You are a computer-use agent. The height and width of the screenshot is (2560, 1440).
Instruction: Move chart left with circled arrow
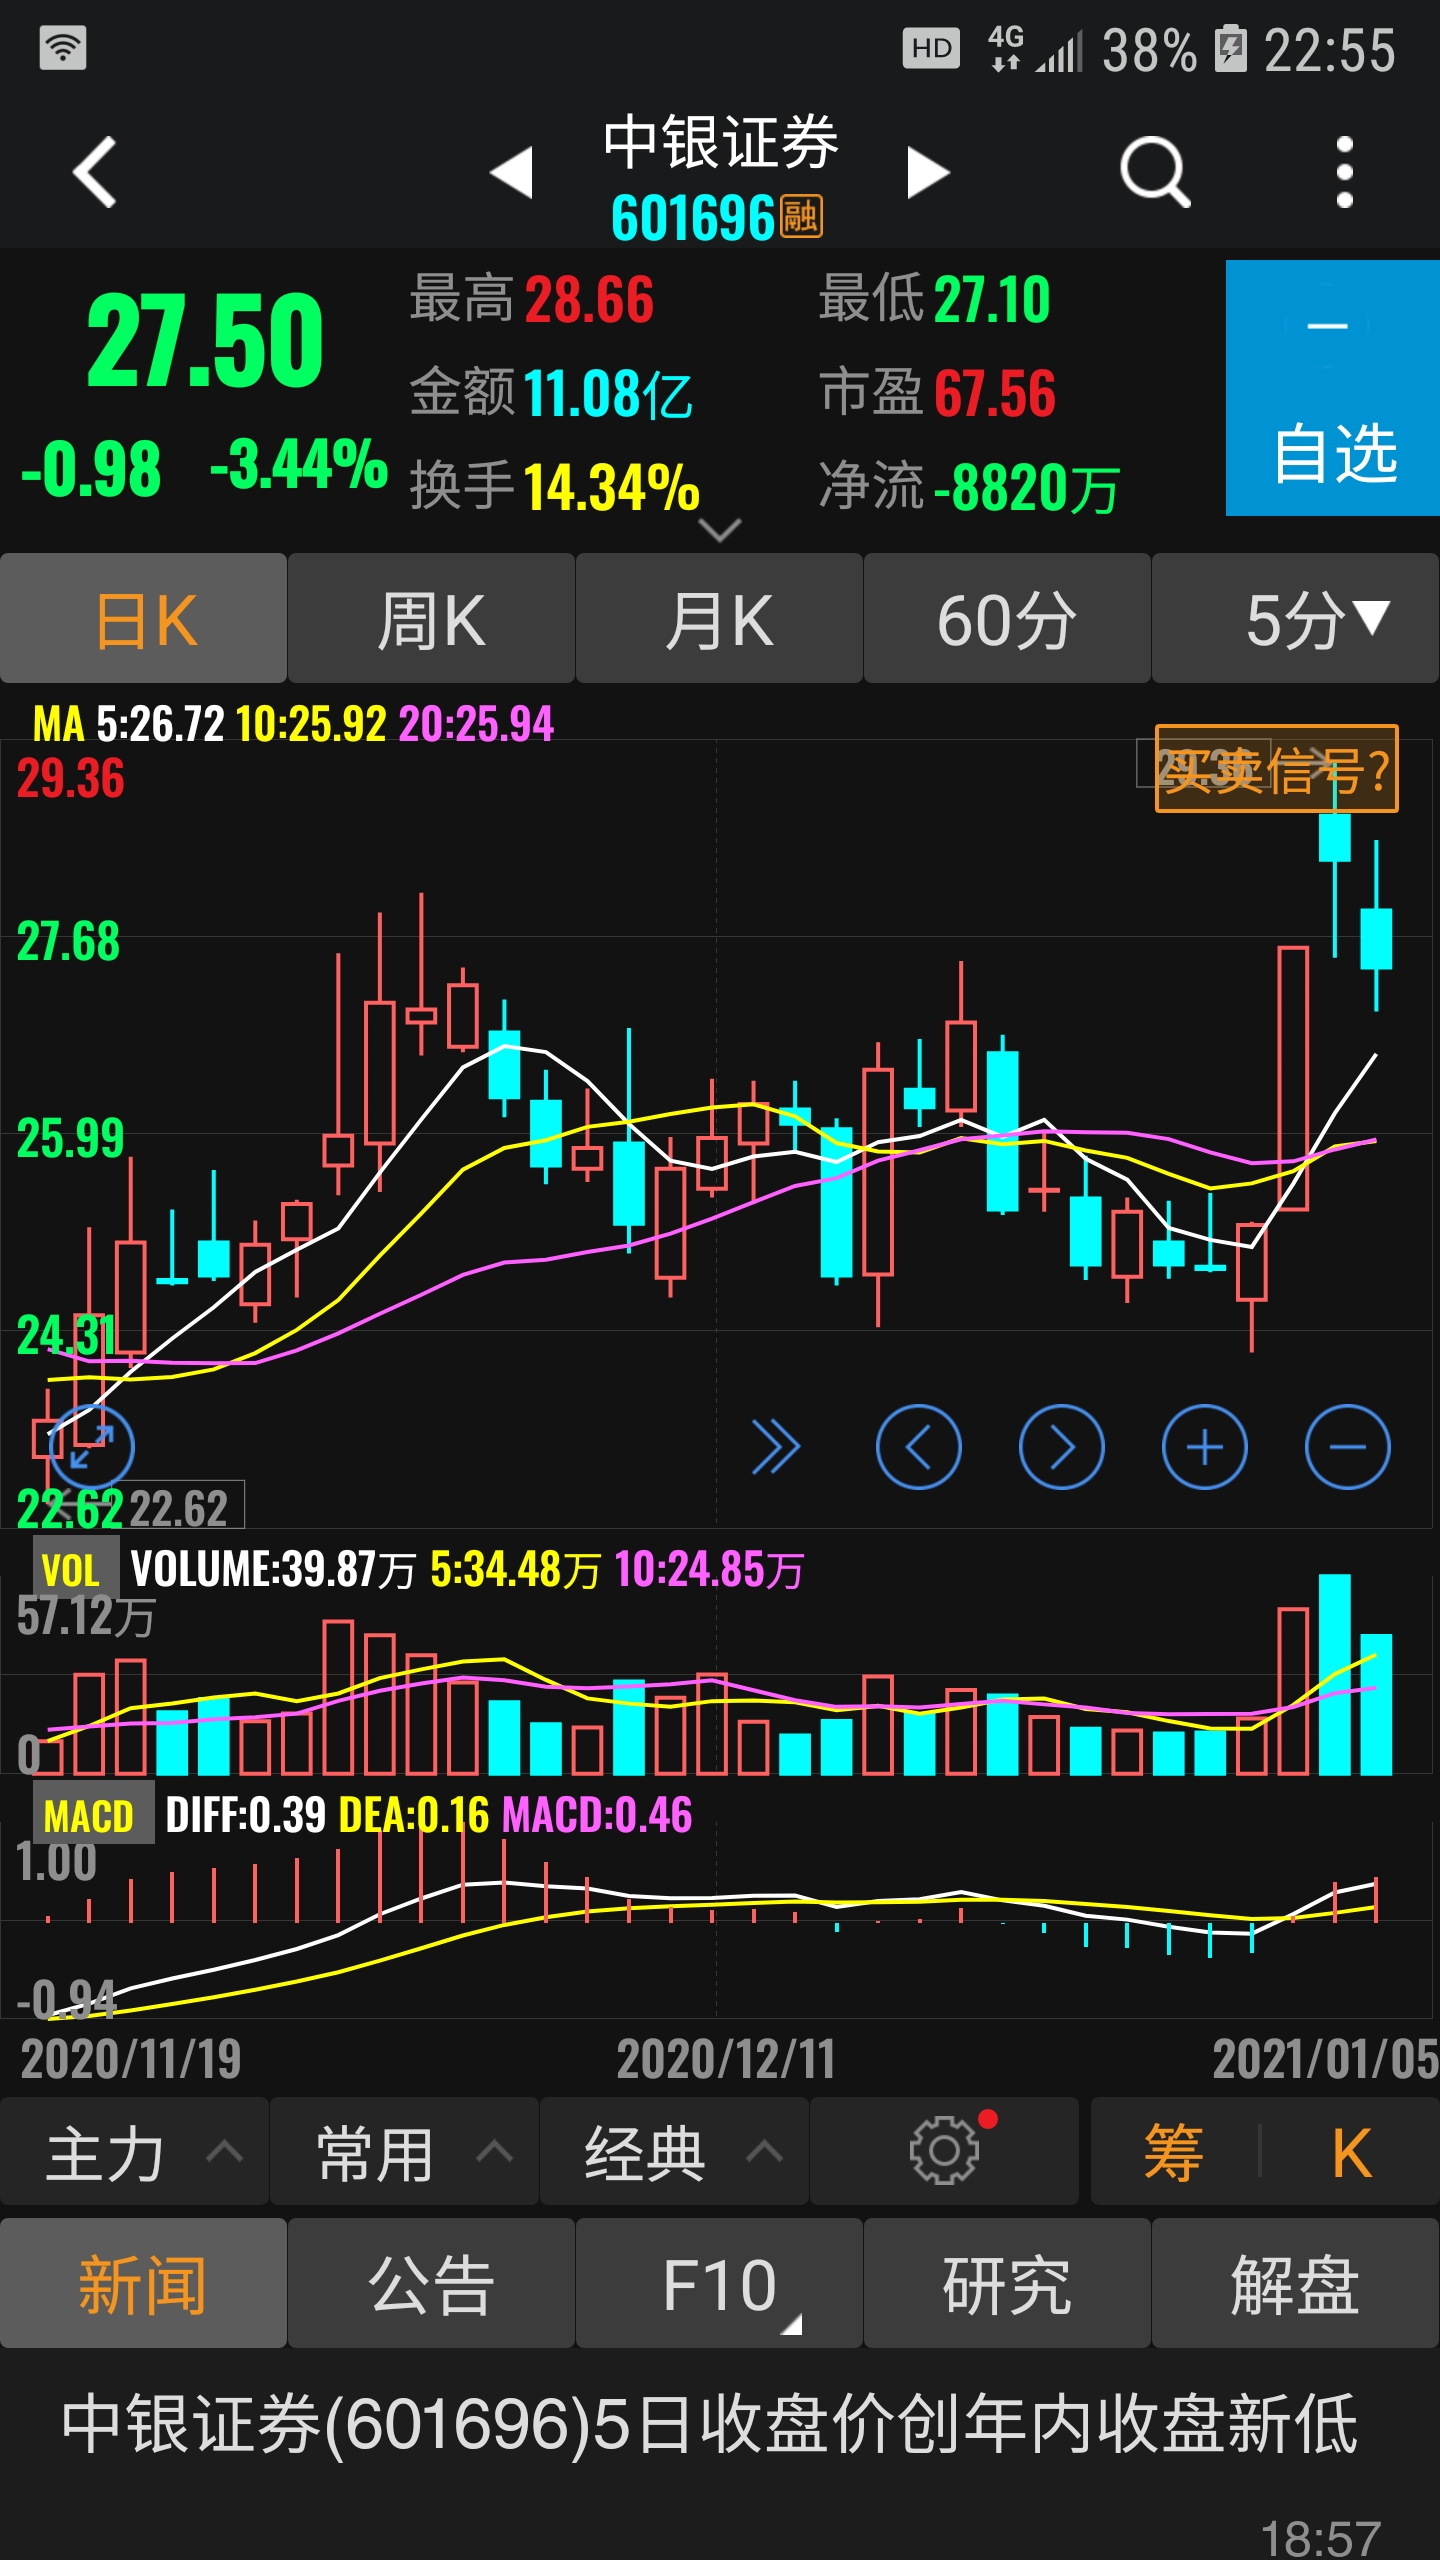tap(919, 1447)
